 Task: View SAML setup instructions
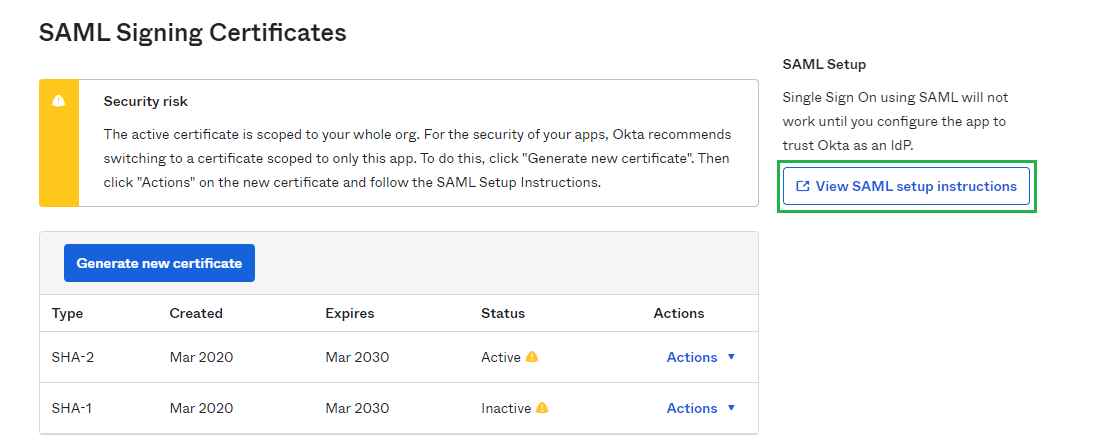(x=907, y=186)
